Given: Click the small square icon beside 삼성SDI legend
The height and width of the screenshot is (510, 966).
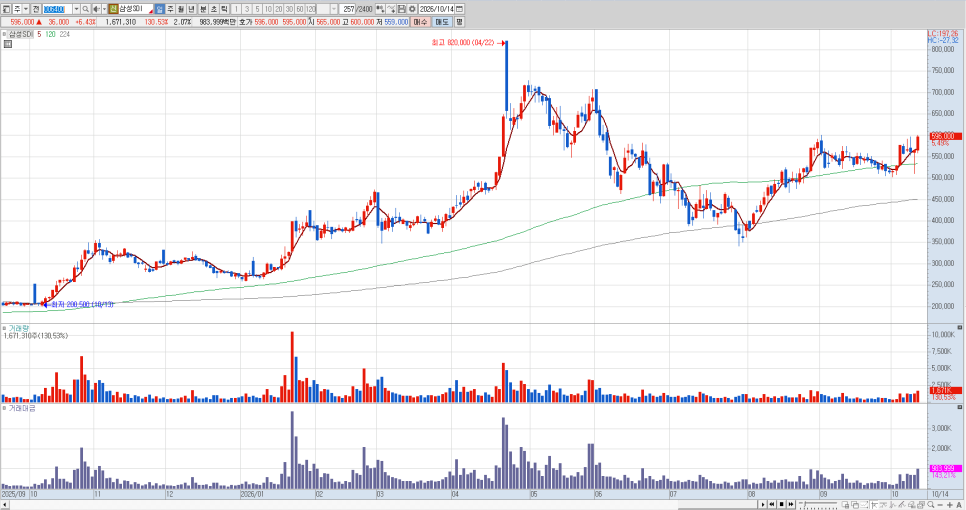Looking at the screenshot, I should [4, 34].
